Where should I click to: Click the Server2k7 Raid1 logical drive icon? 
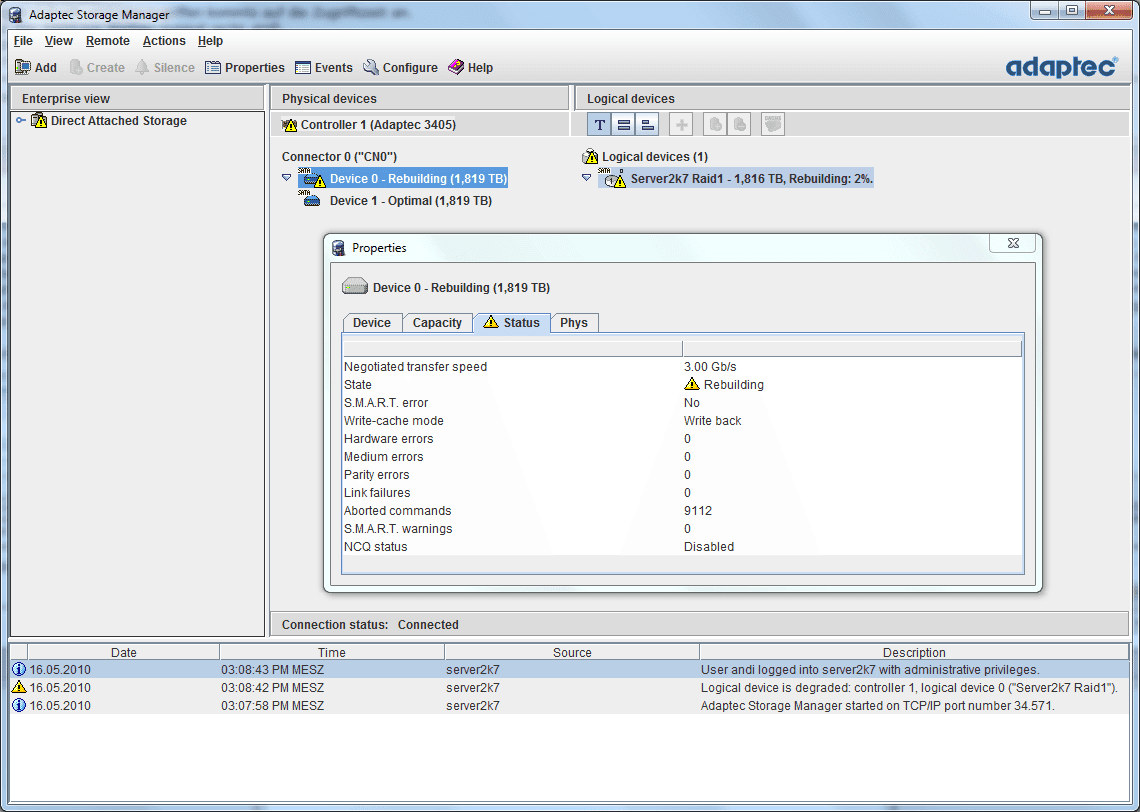[612, 178]
